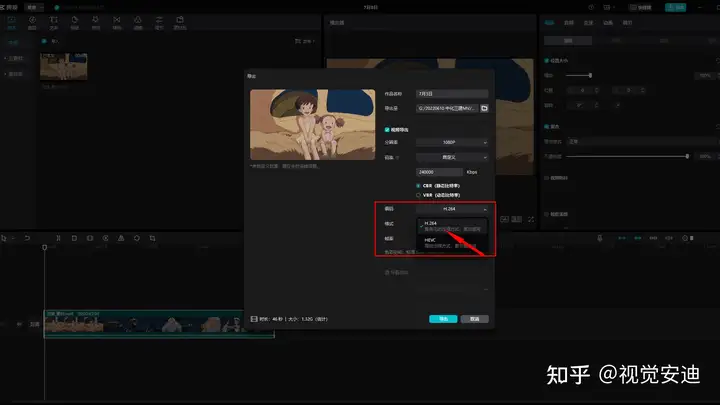Click the shortcut button in title bar
Screen dimensions: 720x405
pyautogui.click(x=641, y=7)
